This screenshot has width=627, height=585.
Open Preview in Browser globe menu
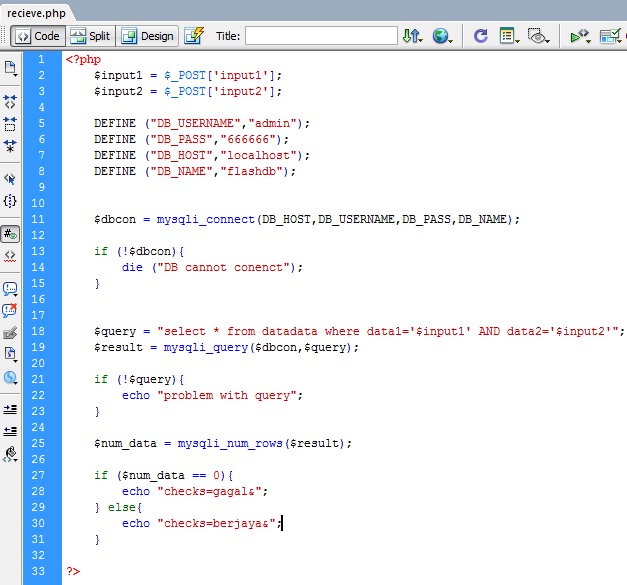[442, 36]
